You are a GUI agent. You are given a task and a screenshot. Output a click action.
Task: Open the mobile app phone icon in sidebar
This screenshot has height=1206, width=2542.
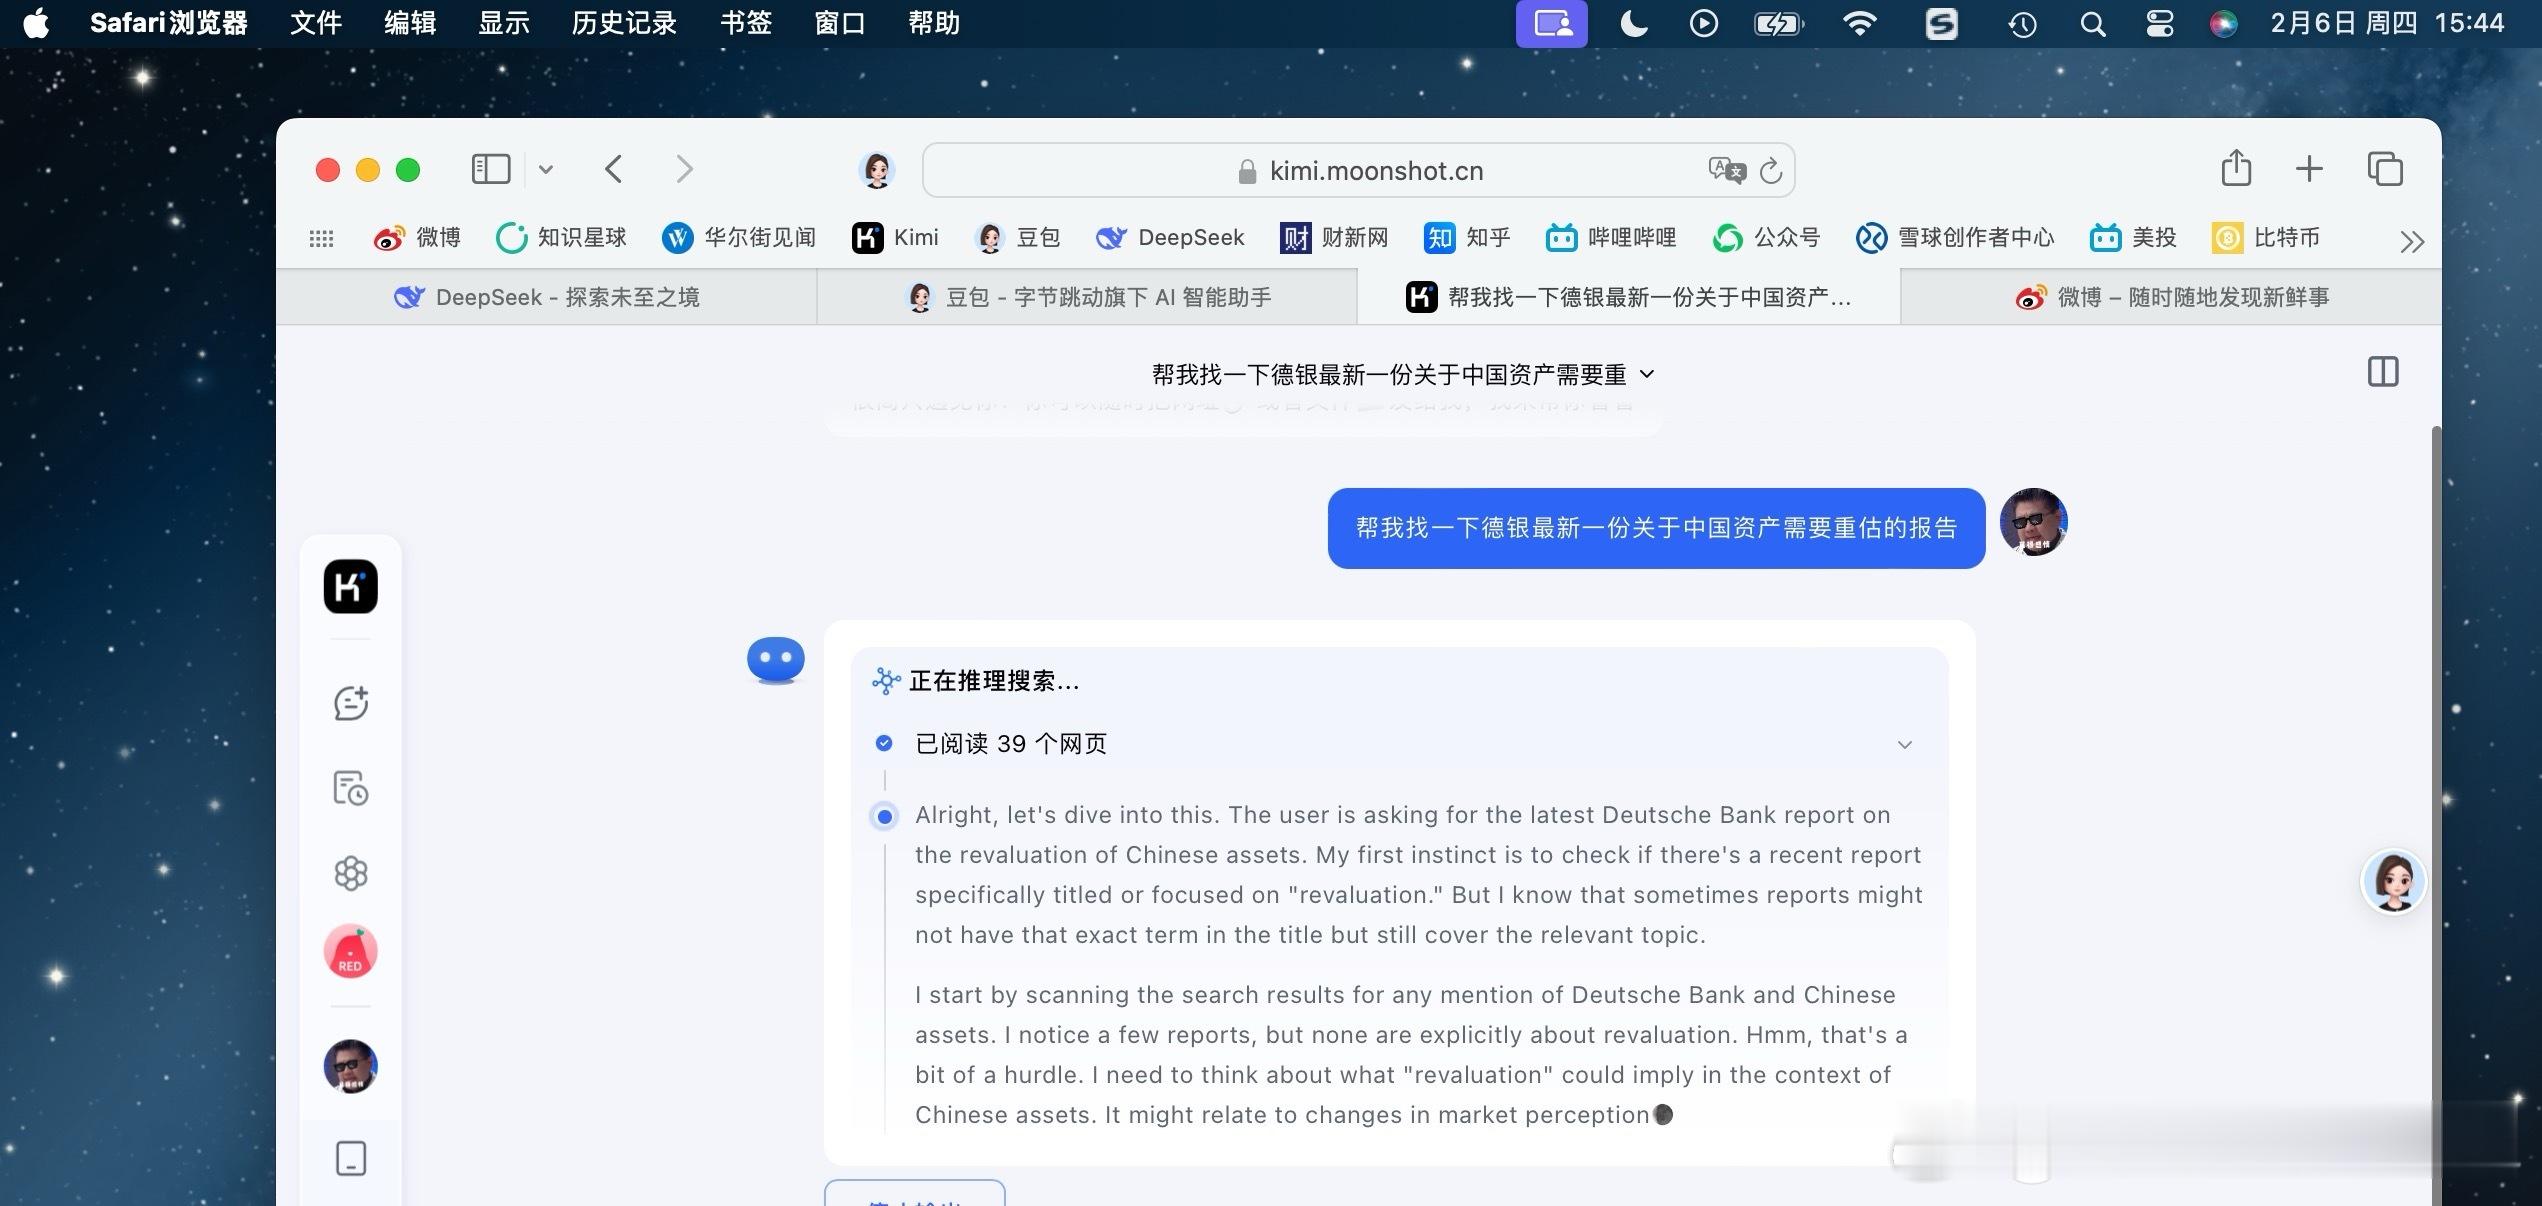351,1158
